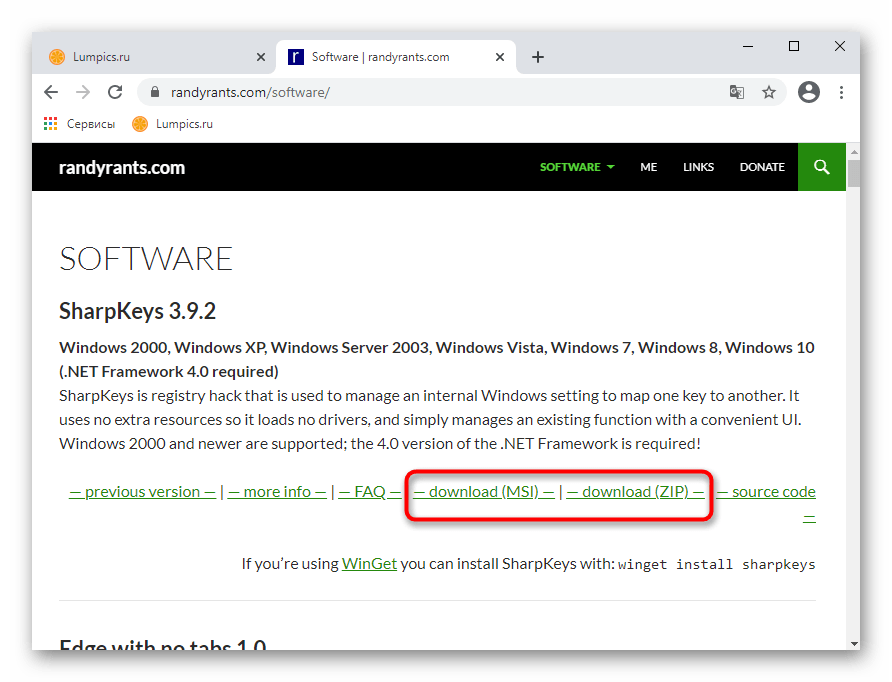Follow the more info link
Image resolution: width=892 pixels, height=682 pixels.
point(277,491)
